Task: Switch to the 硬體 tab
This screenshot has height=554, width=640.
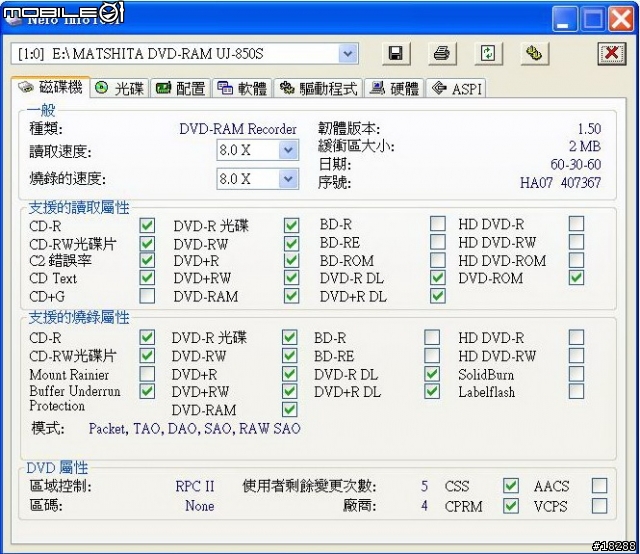Action: point(394,88)
